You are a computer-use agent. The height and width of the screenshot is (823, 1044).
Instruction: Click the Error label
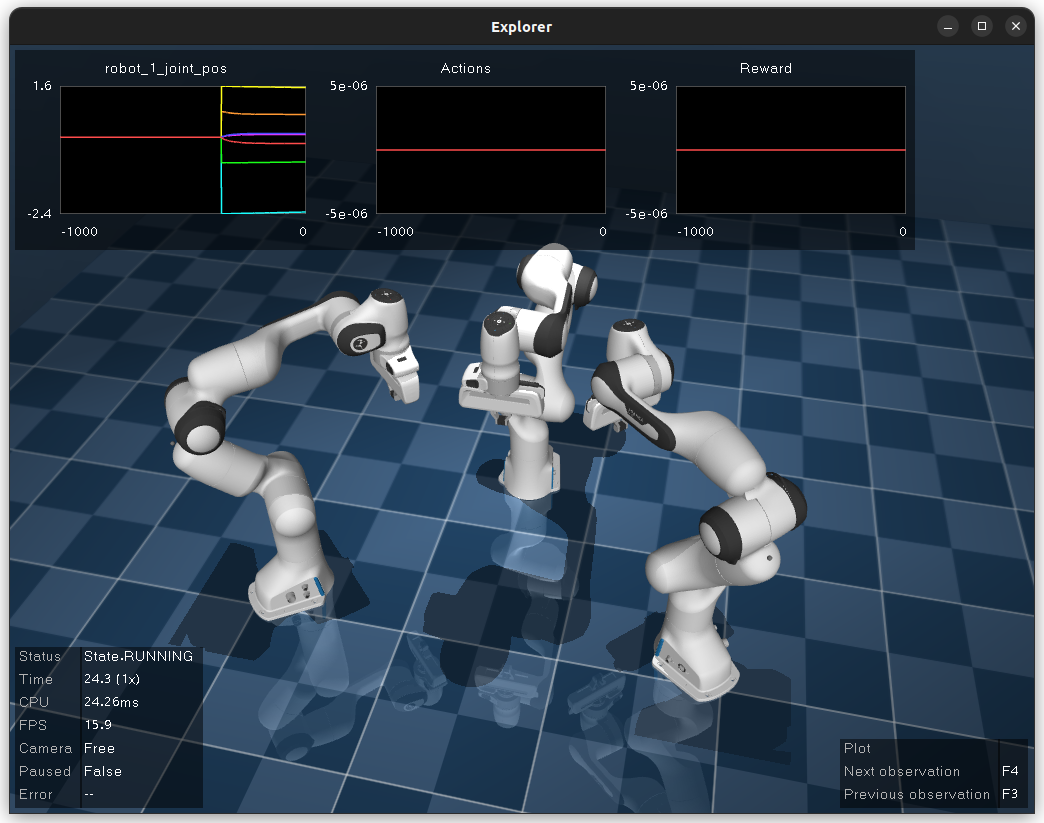pos(35,794)
